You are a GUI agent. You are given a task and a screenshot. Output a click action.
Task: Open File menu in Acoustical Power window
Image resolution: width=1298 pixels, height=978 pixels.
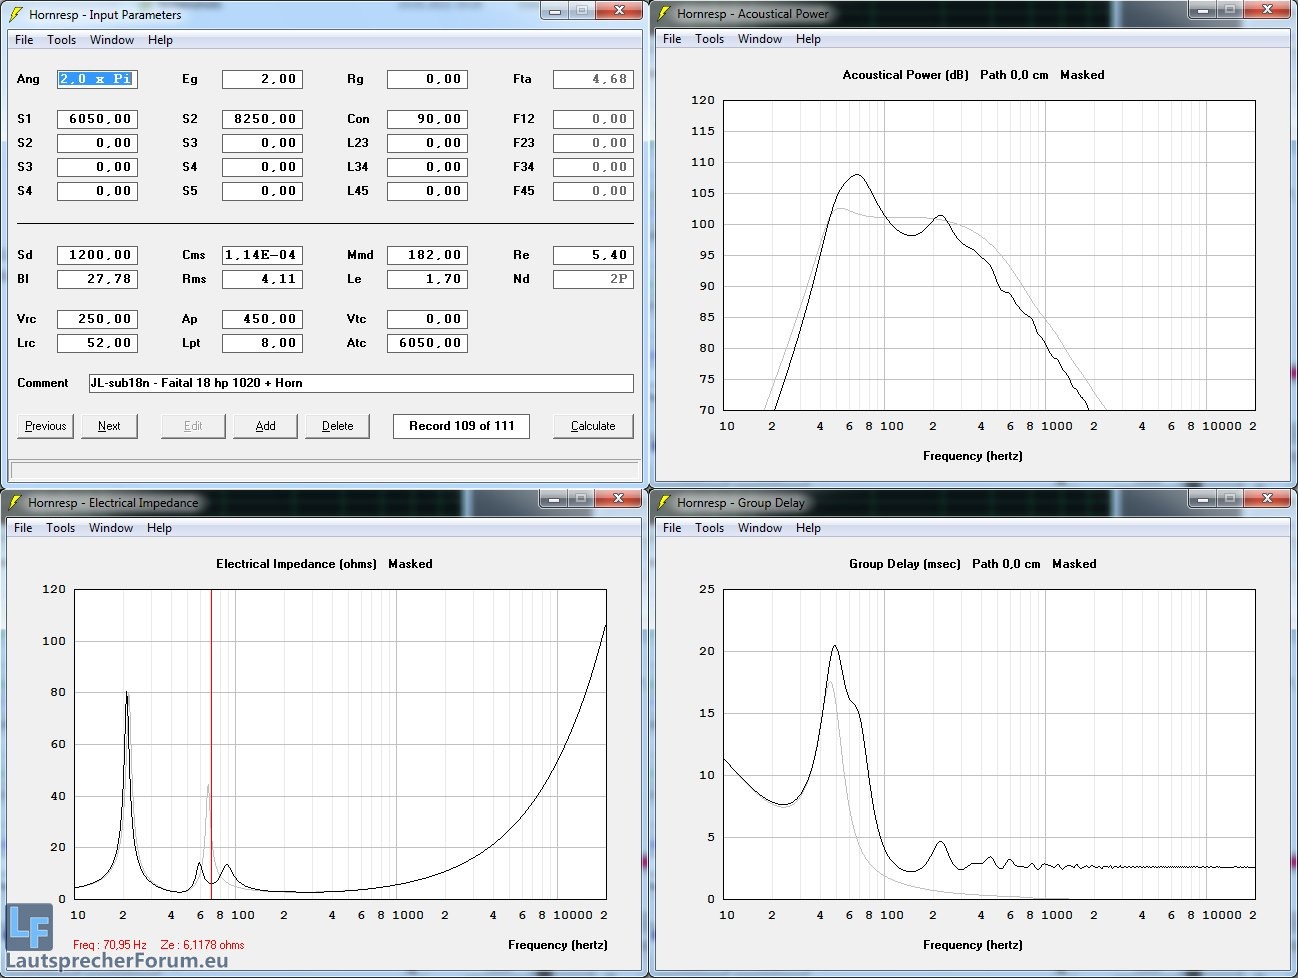click(672, 39)
